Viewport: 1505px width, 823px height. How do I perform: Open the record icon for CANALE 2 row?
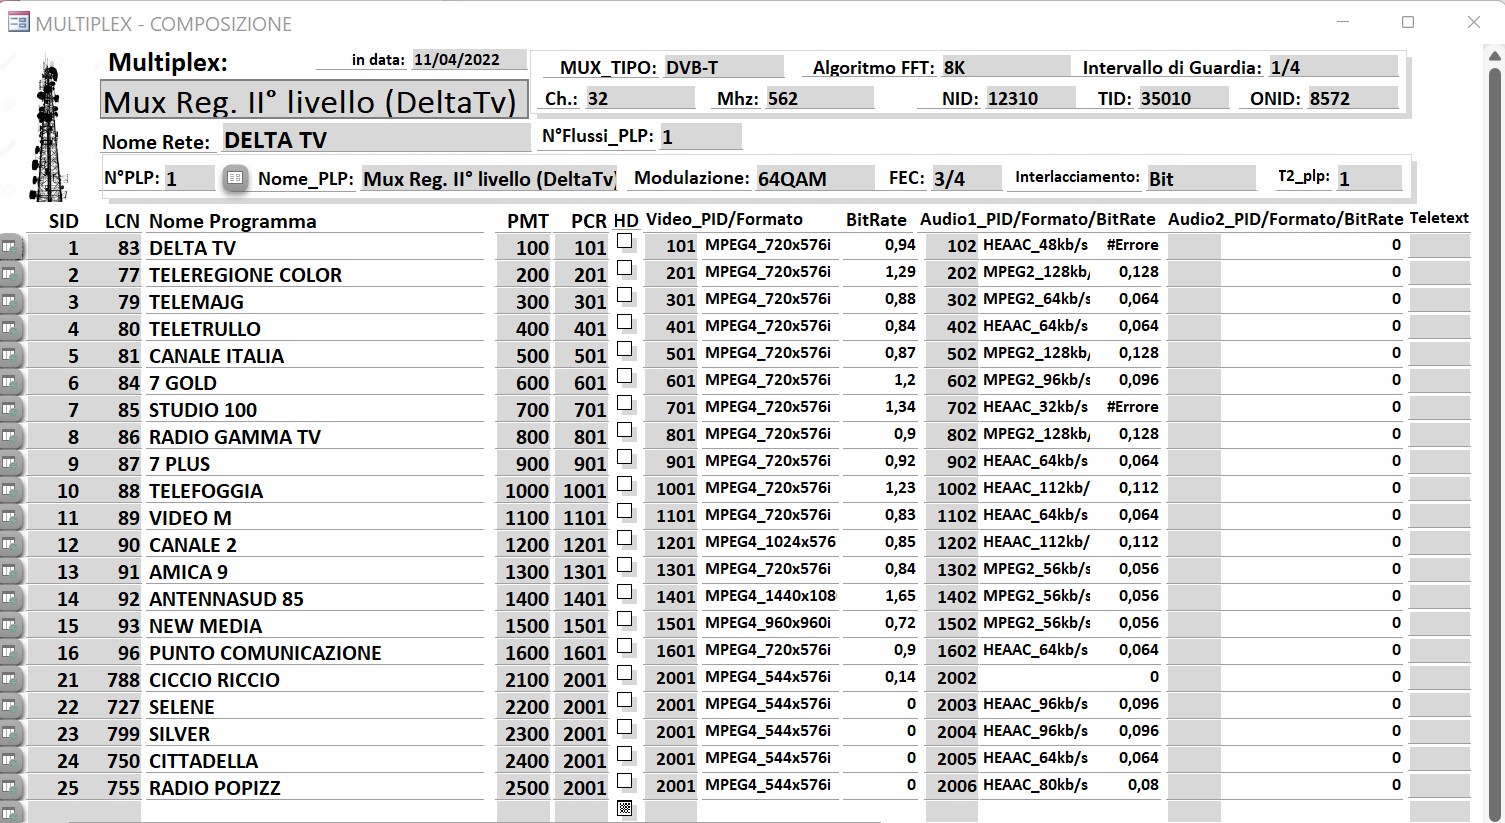(x=10, y=544)
